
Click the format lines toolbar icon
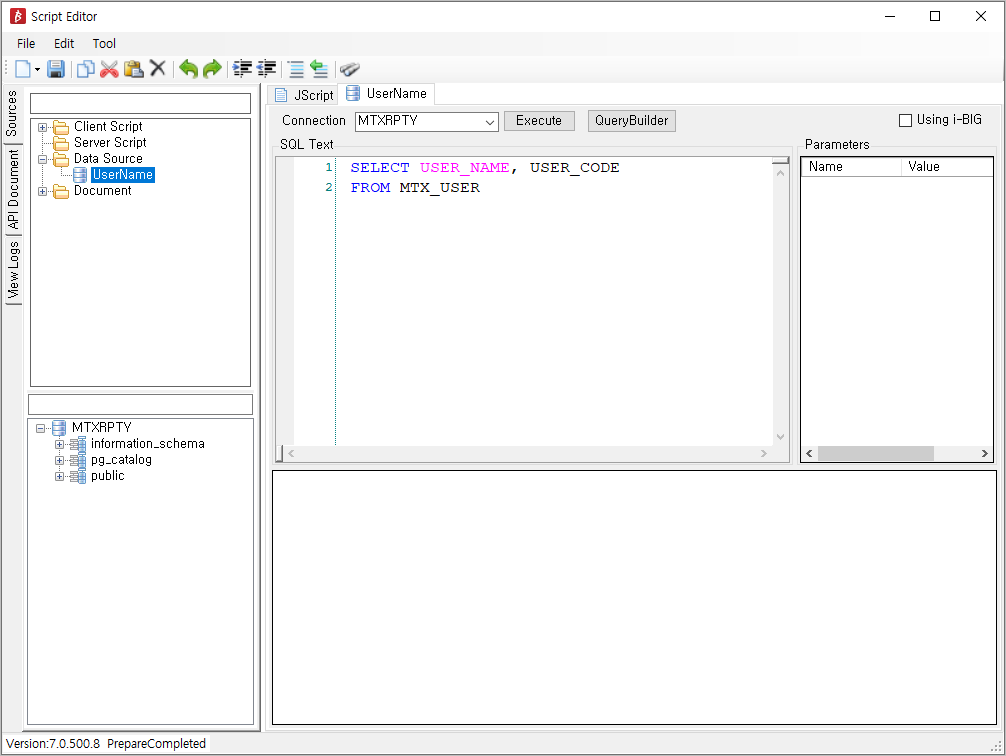(296, 69)
